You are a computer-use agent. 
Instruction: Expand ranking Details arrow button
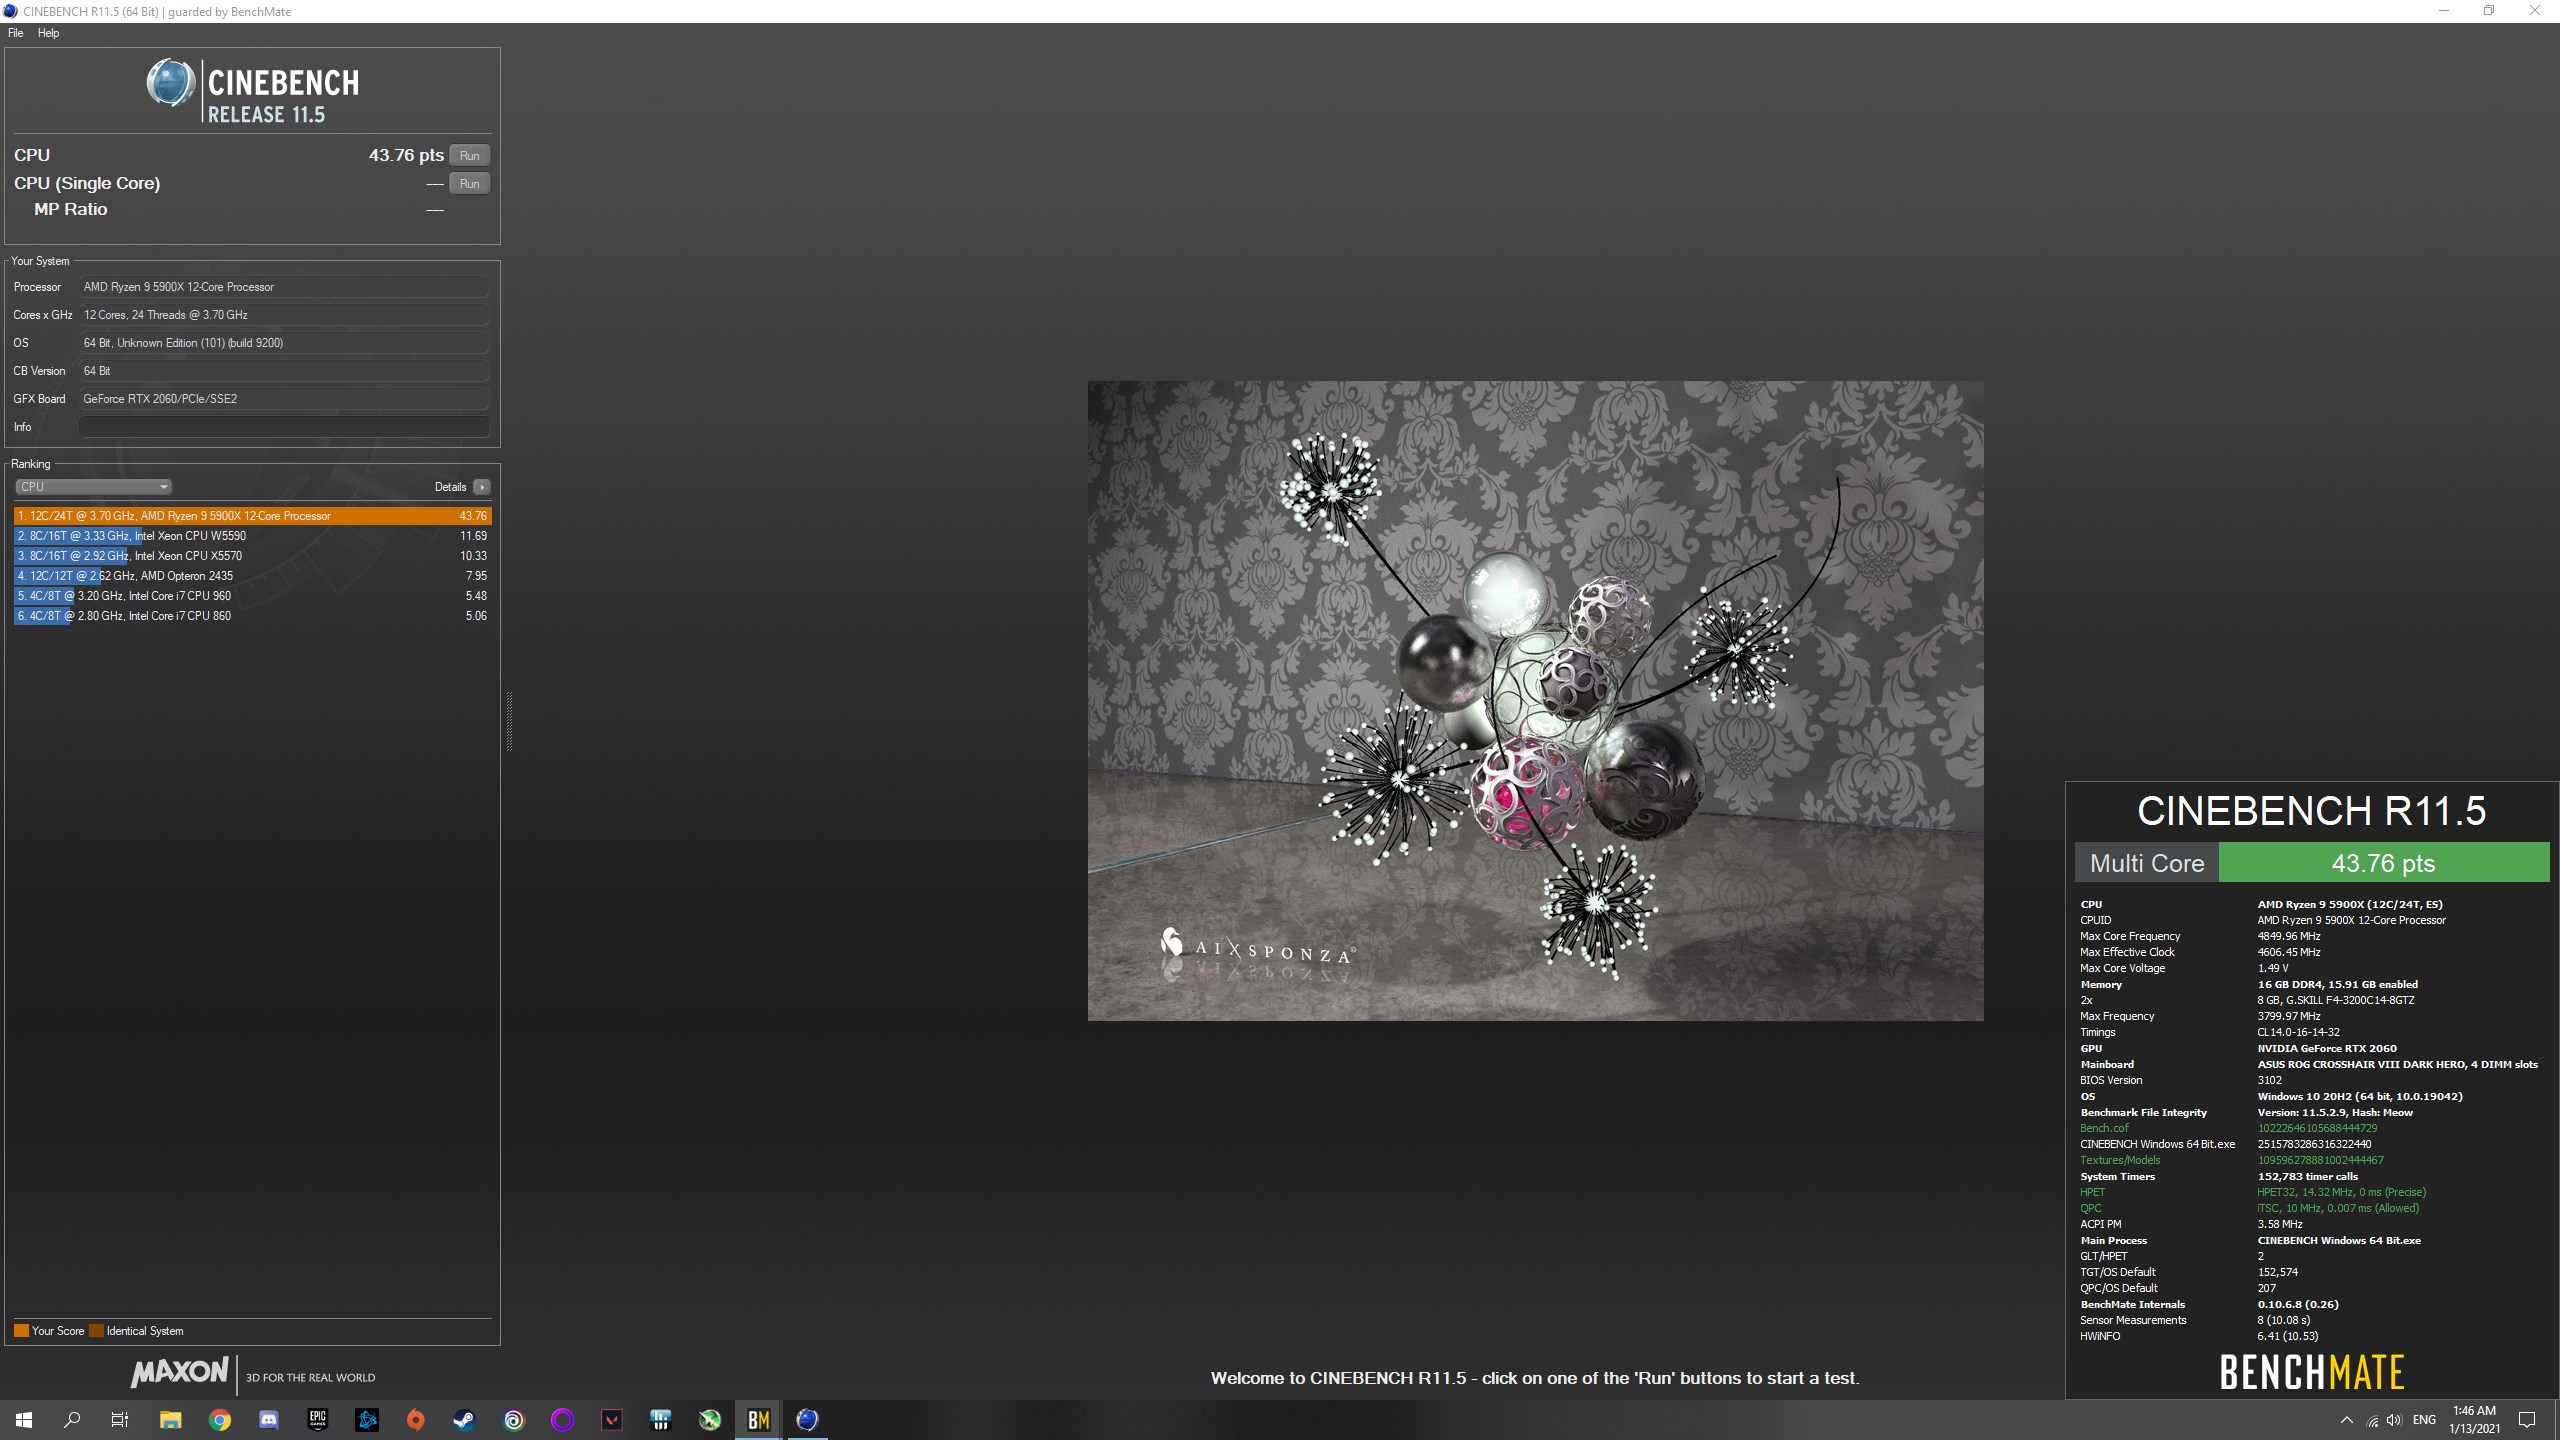[482, 487]
